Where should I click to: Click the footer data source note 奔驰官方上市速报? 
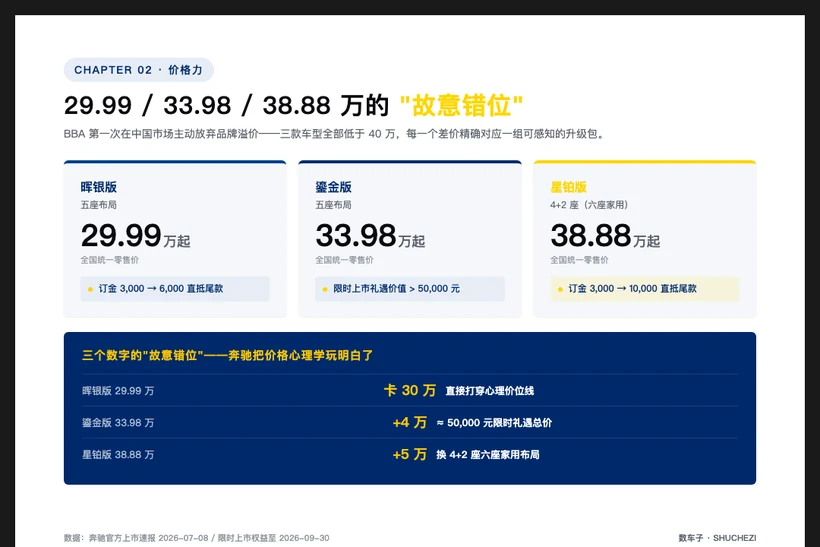point(197,538)
